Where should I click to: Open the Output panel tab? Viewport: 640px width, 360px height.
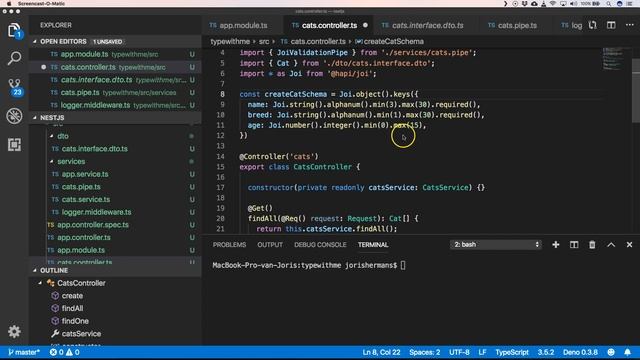pos(270,244)
